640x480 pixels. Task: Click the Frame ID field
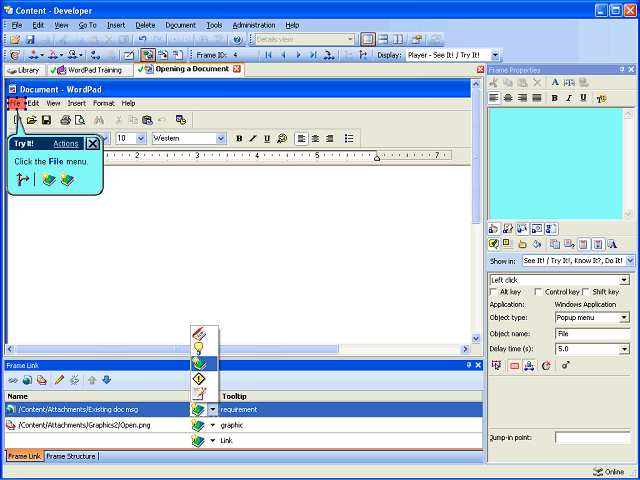coord(246,55)
